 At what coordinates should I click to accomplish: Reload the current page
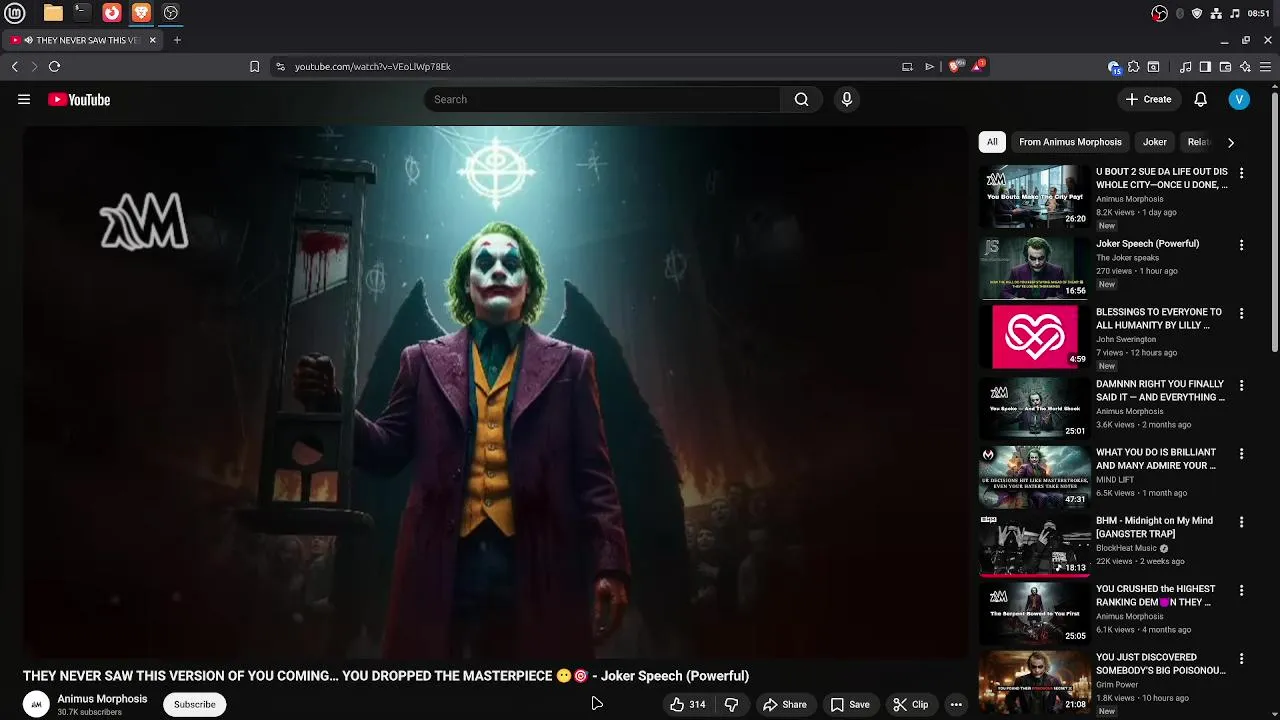(x=54, y=66)
